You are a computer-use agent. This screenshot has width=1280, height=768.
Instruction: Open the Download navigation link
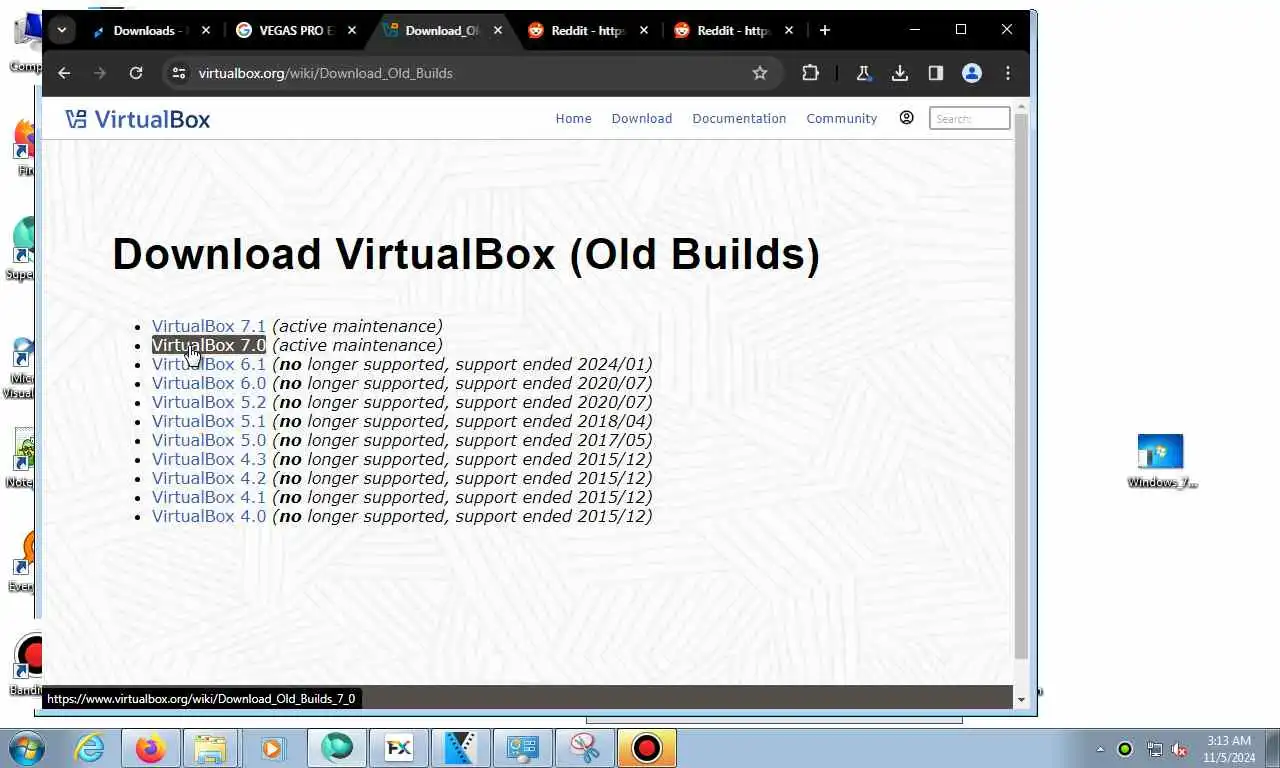click(x=642, y=118)
